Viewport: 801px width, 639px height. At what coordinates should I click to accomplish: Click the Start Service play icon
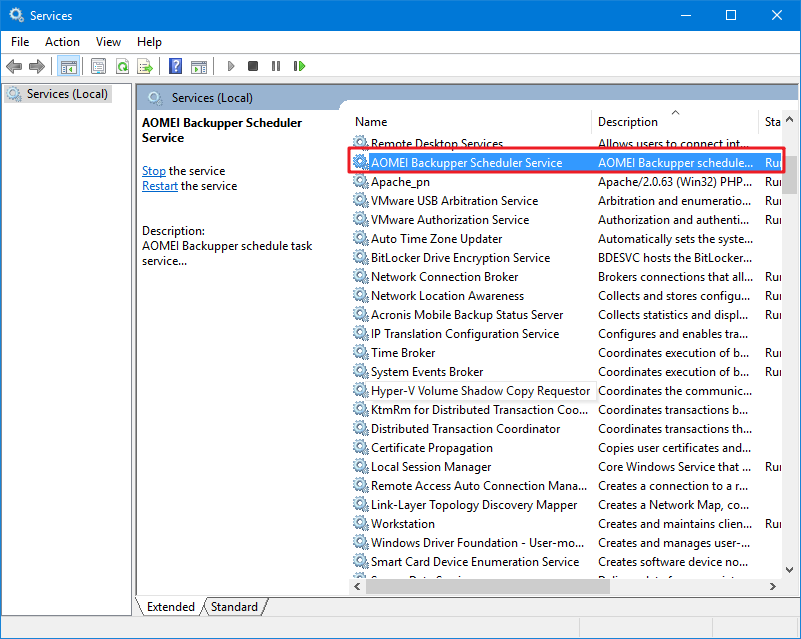coord(231,66)
